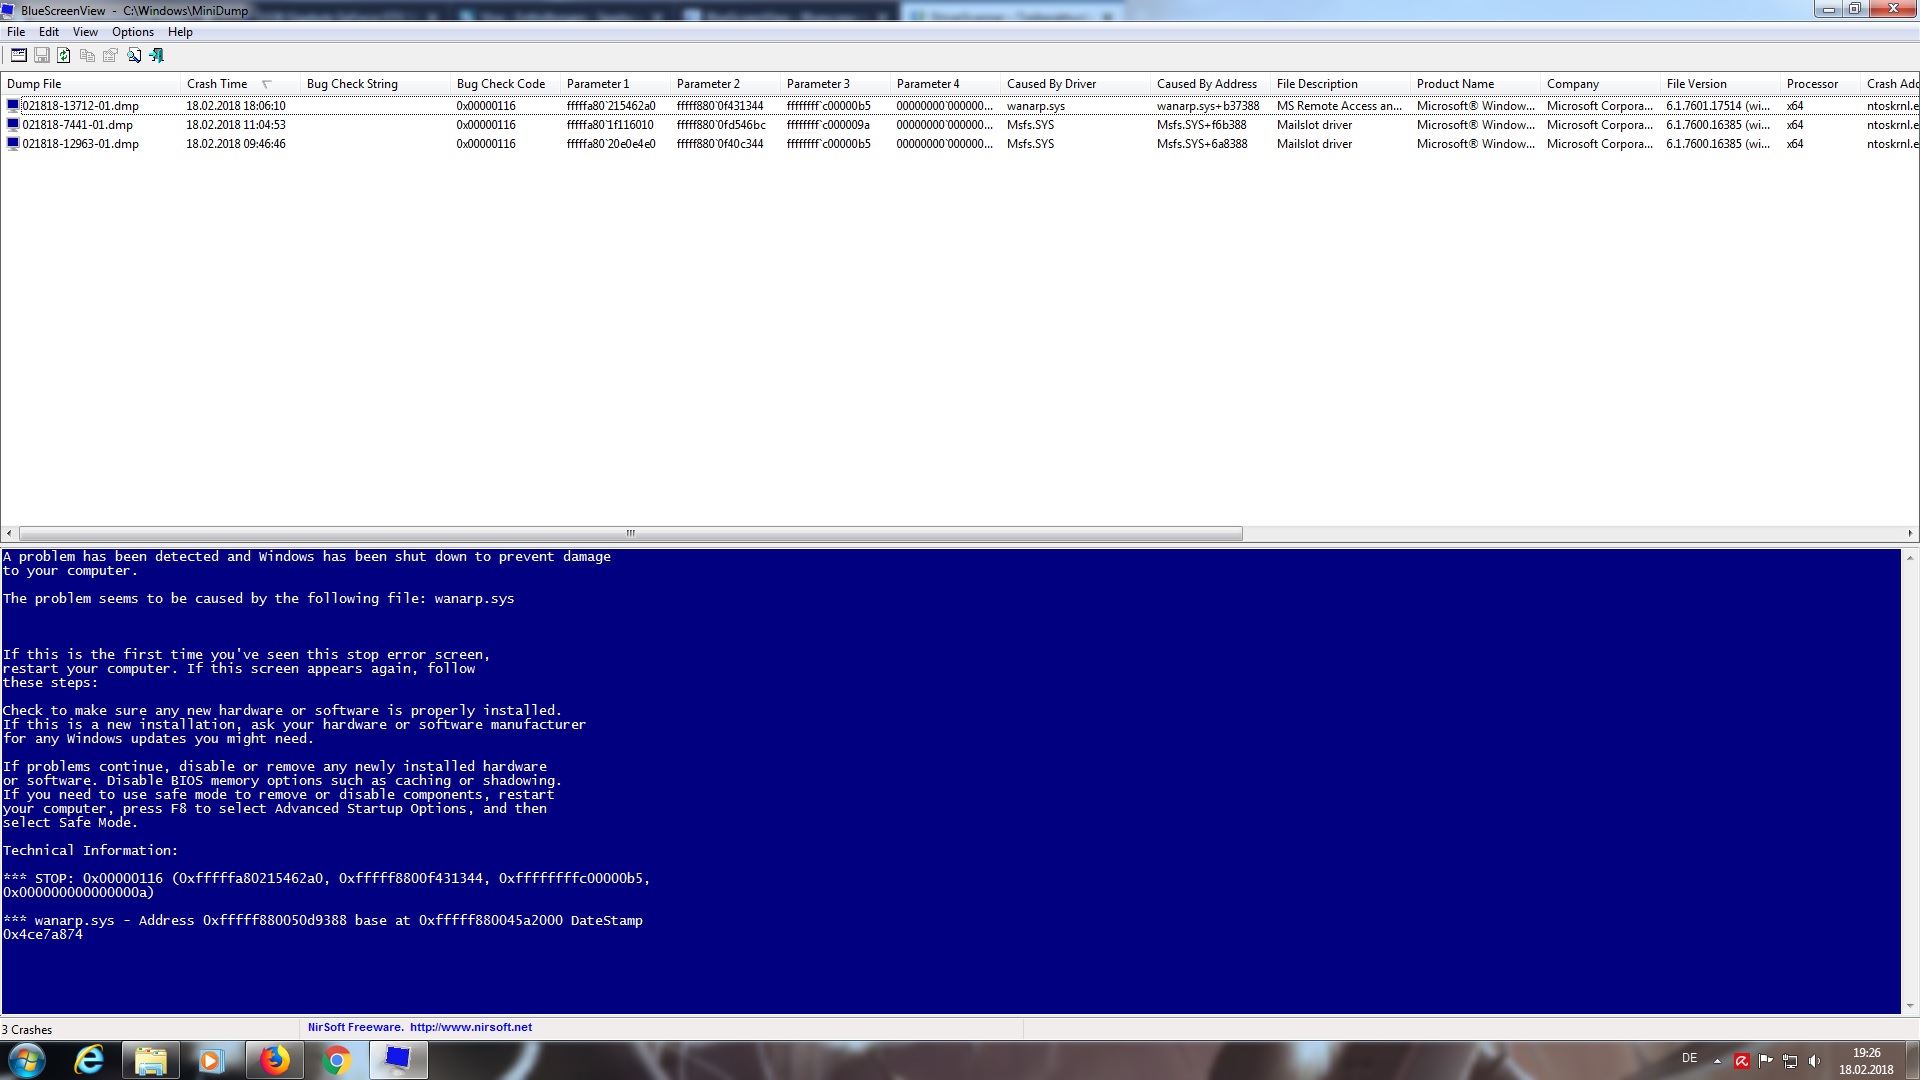The height and width of the screenshot is (1080, 1920).
Task: Click the Caused By Driver column header
Action: 1051,84
